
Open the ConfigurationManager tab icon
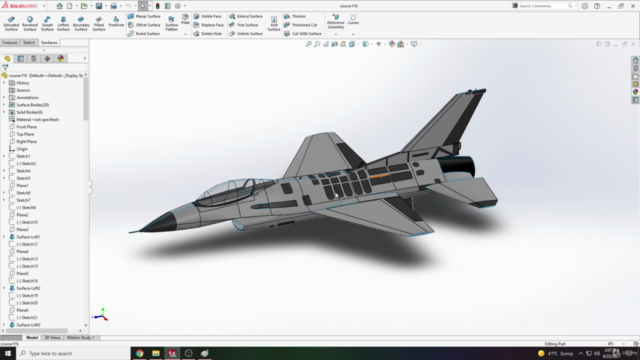34,58
